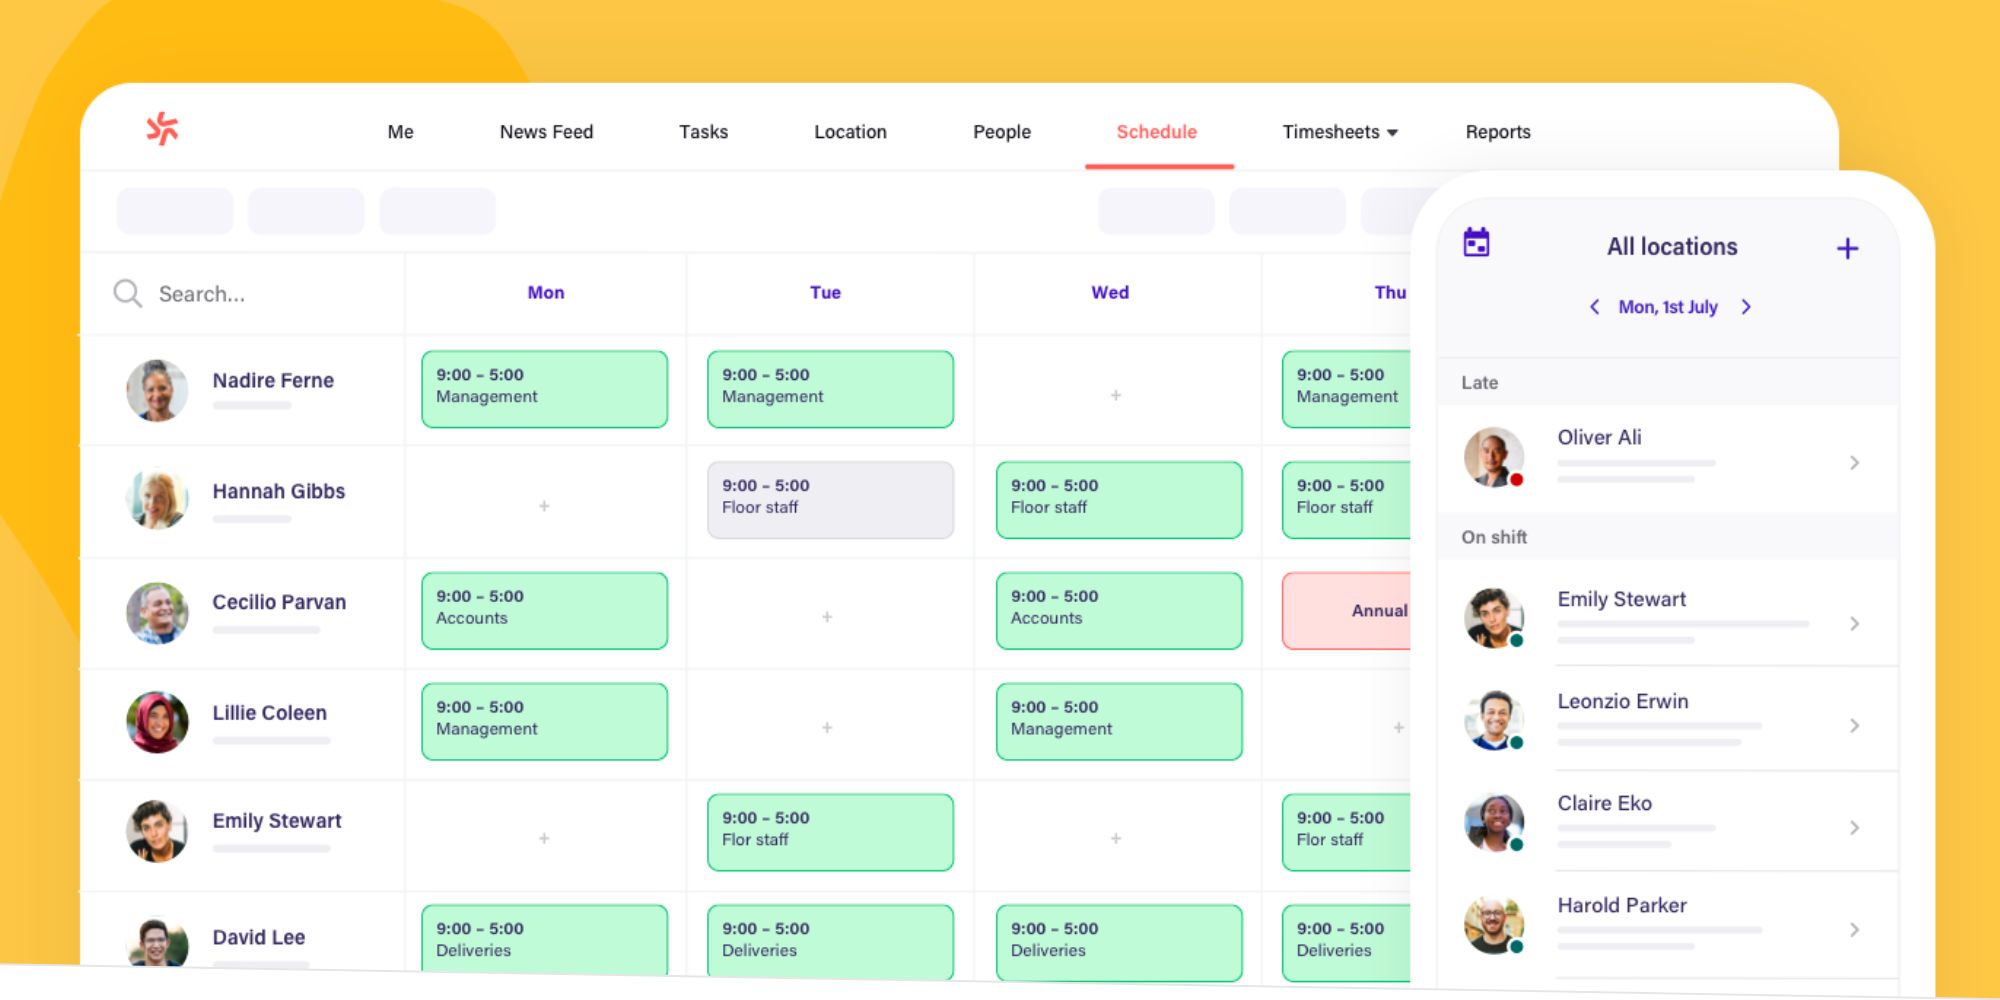Click Claire Eko's avatar photo

[1494, 822]
